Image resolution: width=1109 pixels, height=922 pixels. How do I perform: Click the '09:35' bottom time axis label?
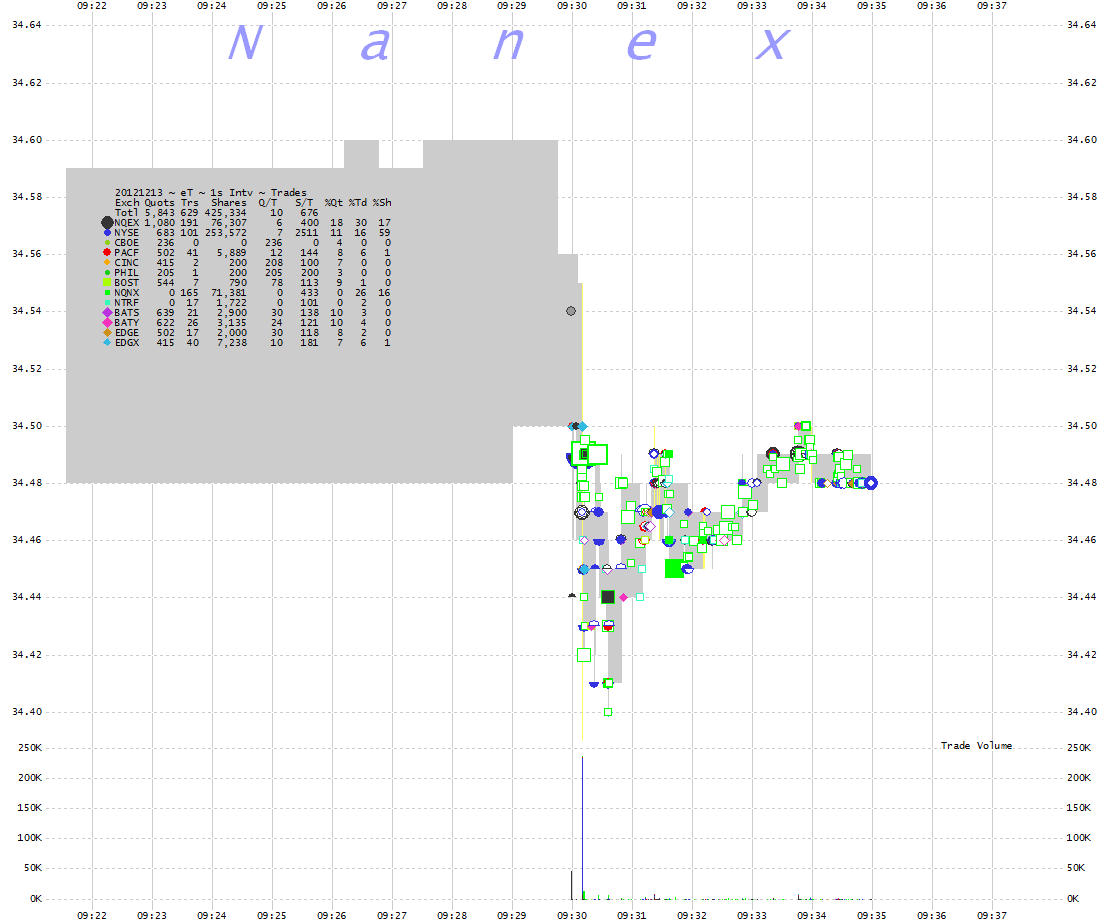[871, 915]
